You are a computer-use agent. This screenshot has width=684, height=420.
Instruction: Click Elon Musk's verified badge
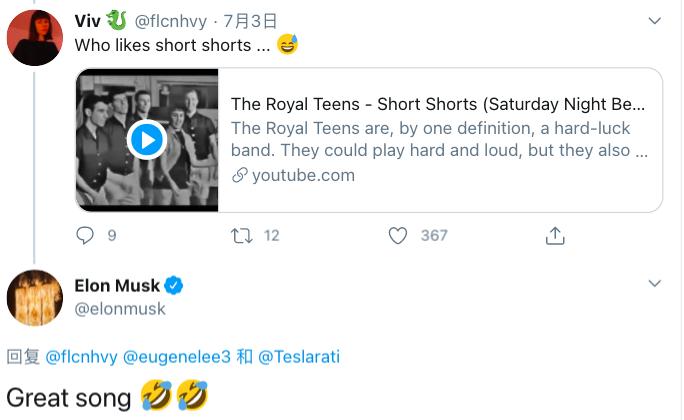174,286
